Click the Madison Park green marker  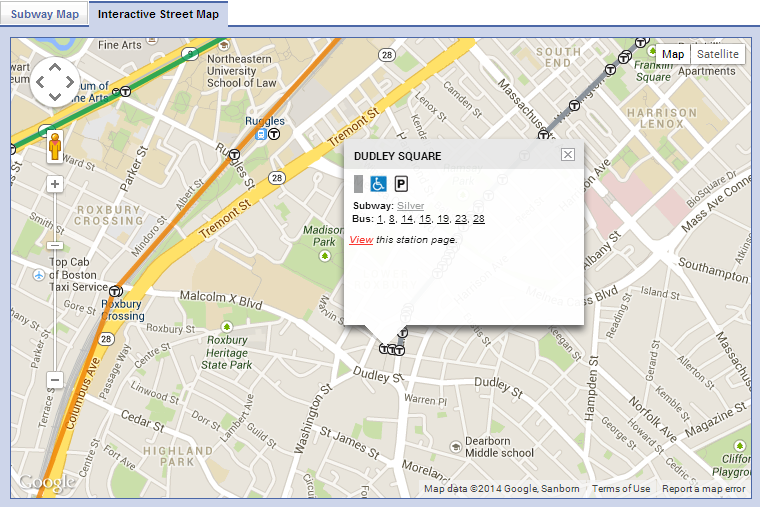(x=325, y=255)
